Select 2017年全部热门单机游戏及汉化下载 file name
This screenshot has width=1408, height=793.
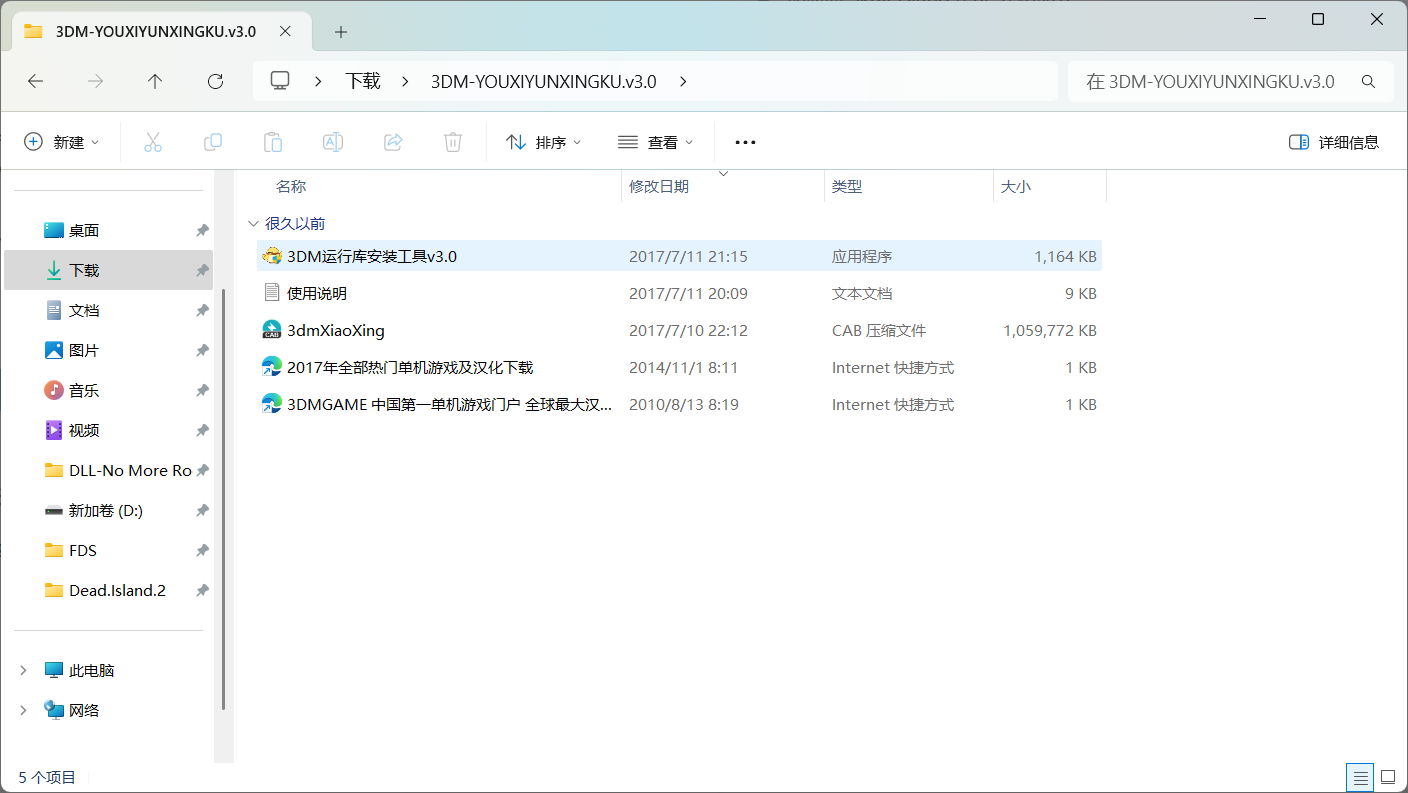tap(410, 367)
